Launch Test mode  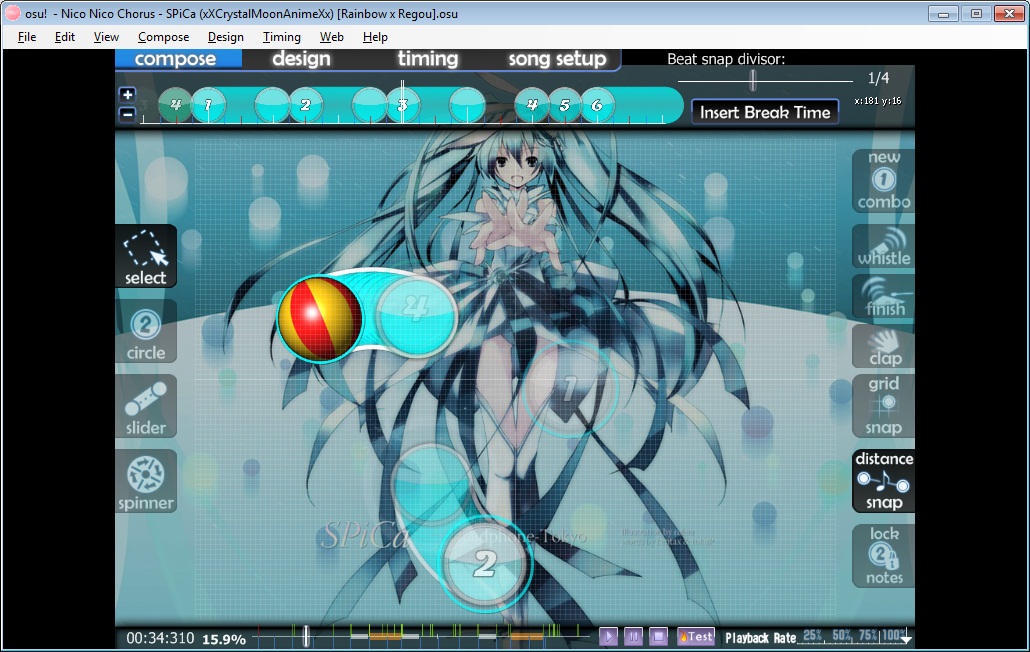696,636
